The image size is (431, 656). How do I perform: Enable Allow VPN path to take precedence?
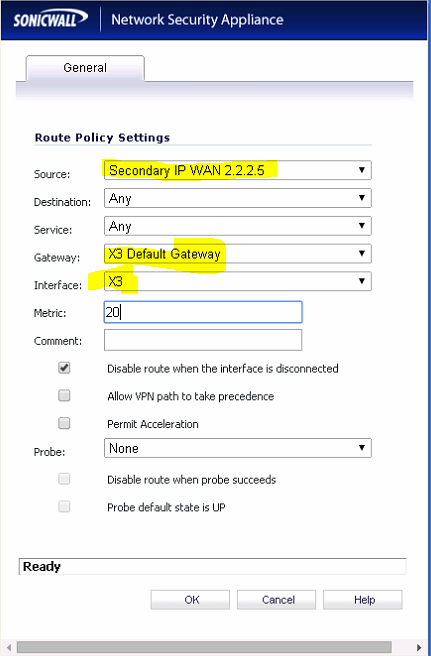click(64, 395)
